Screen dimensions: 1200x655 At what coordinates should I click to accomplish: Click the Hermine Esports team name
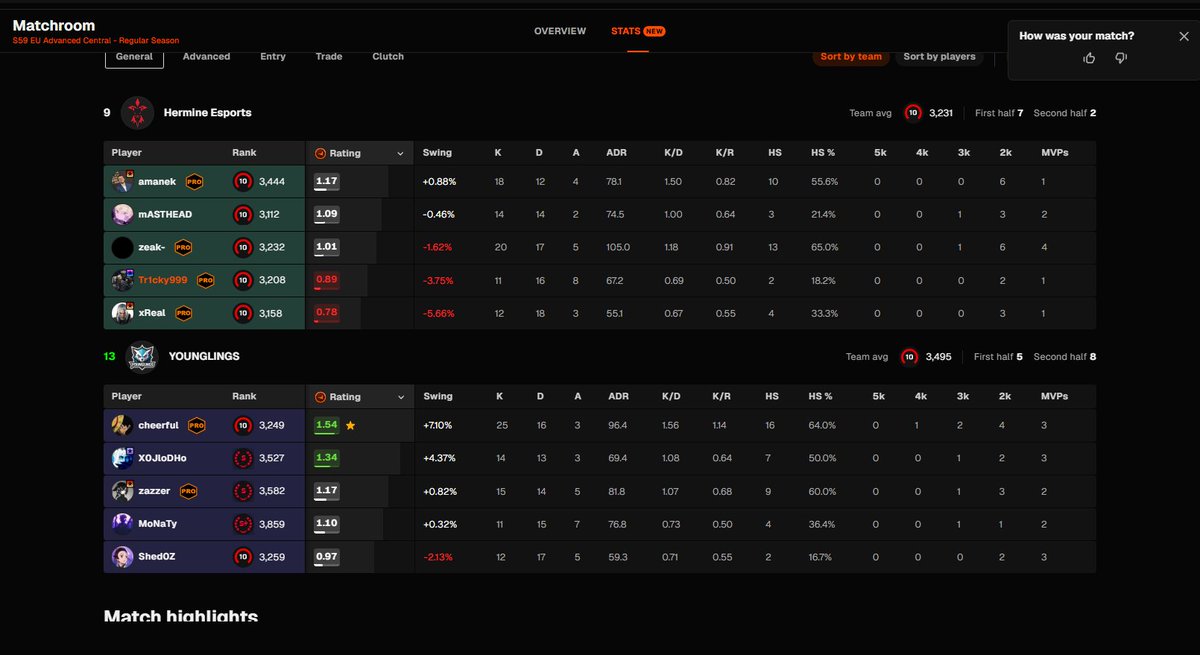click(x=207, y=113)
